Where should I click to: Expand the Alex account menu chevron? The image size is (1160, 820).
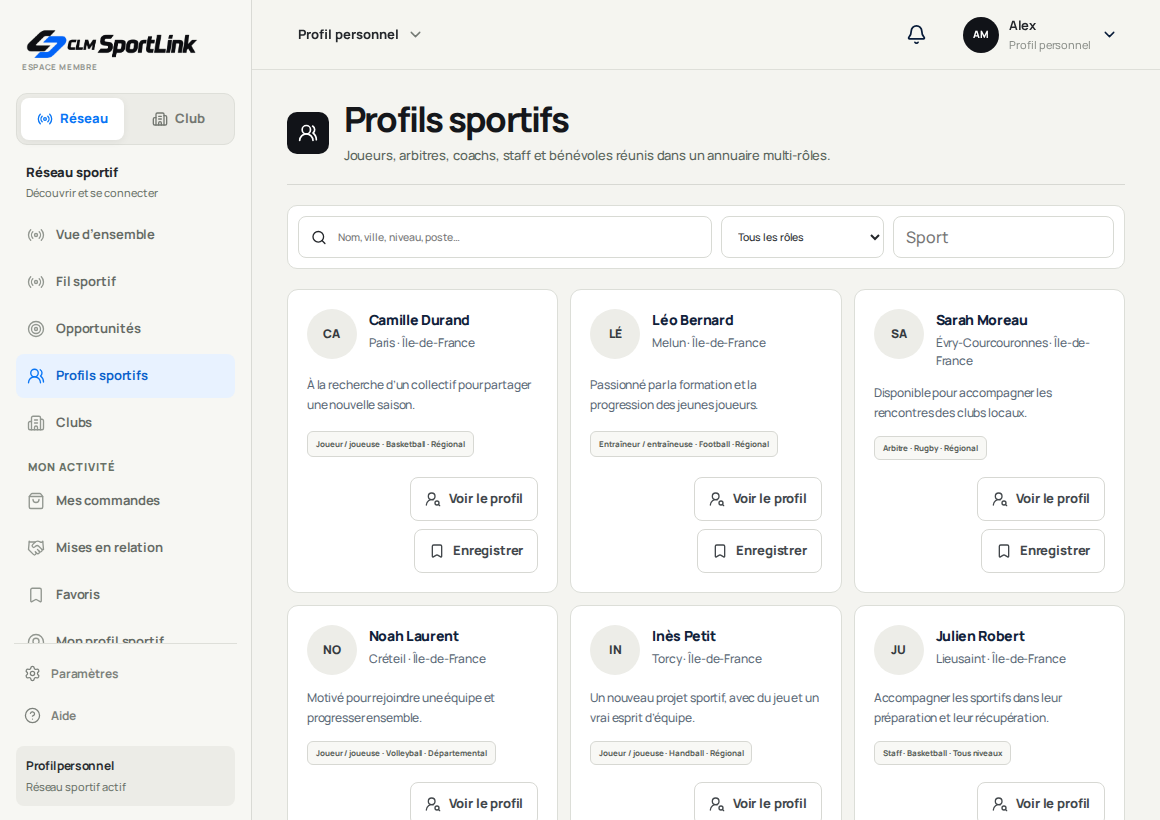tap(1109, 35)
